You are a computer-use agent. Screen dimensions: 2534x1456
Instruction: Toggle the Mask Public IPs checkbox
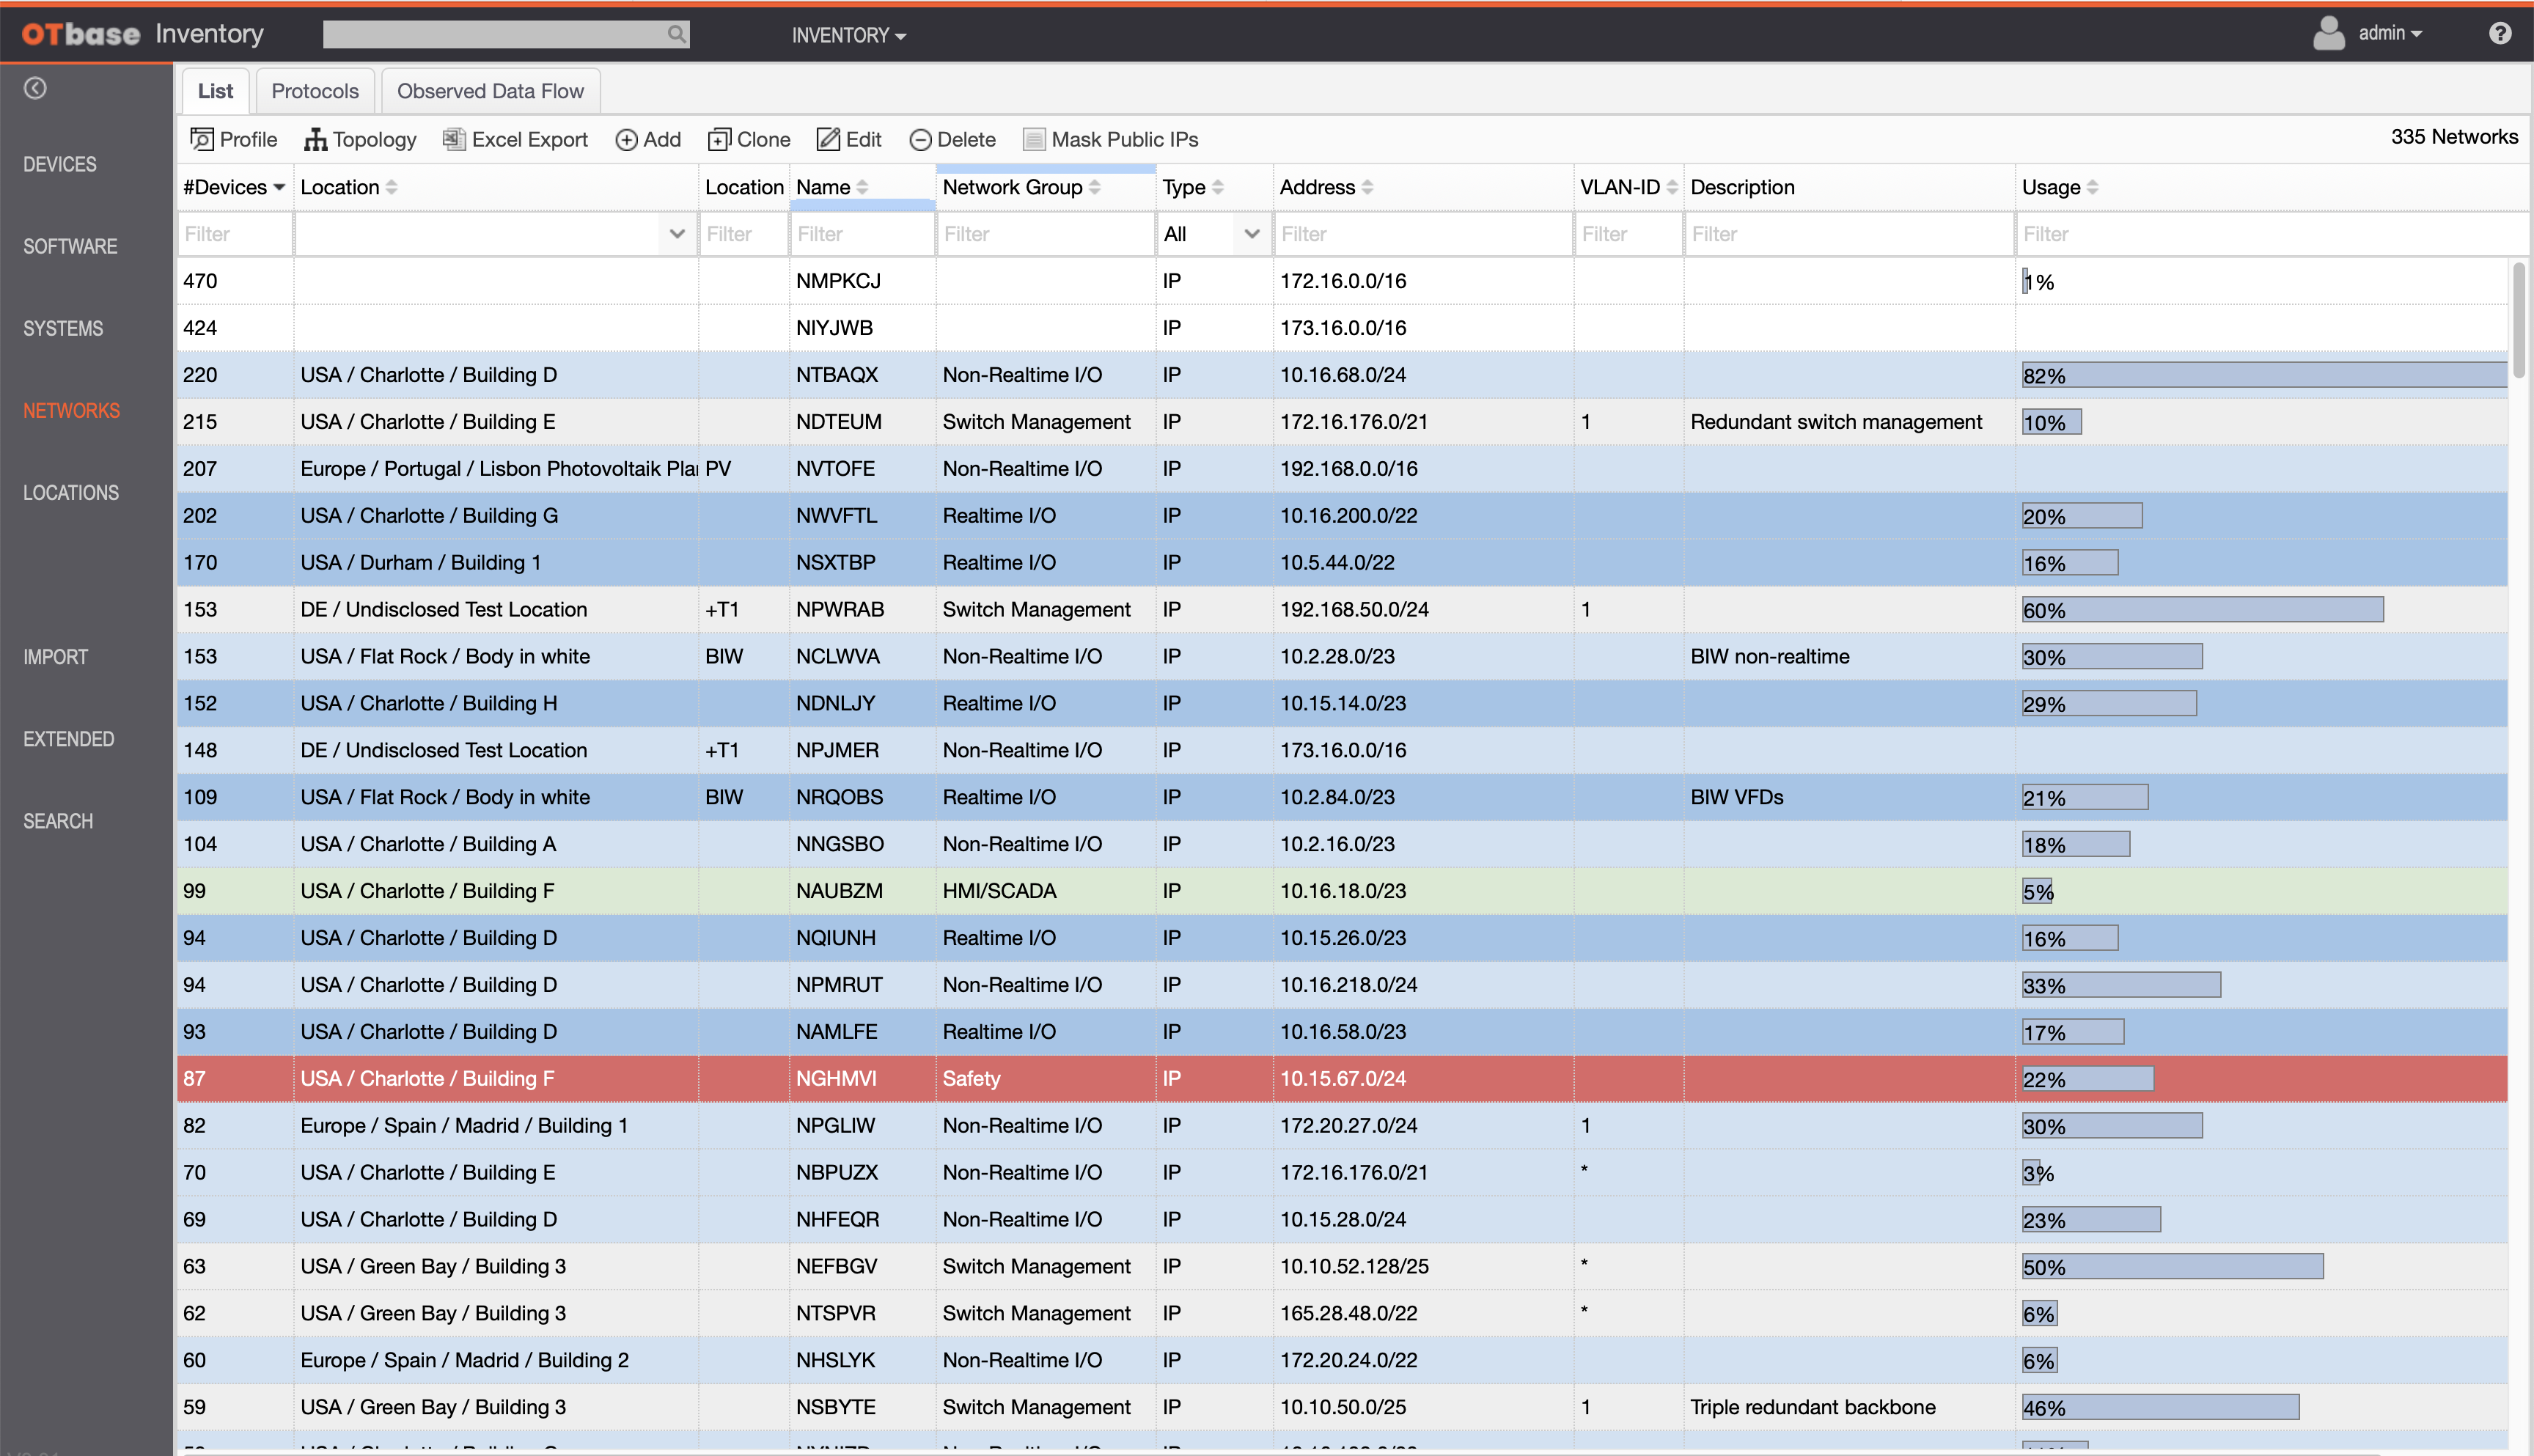click(1034, 140)
